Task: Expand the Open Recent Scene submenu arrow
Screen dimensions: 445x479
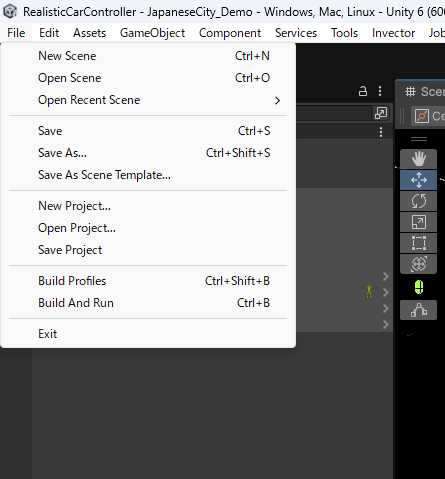Action: (277, 100)
